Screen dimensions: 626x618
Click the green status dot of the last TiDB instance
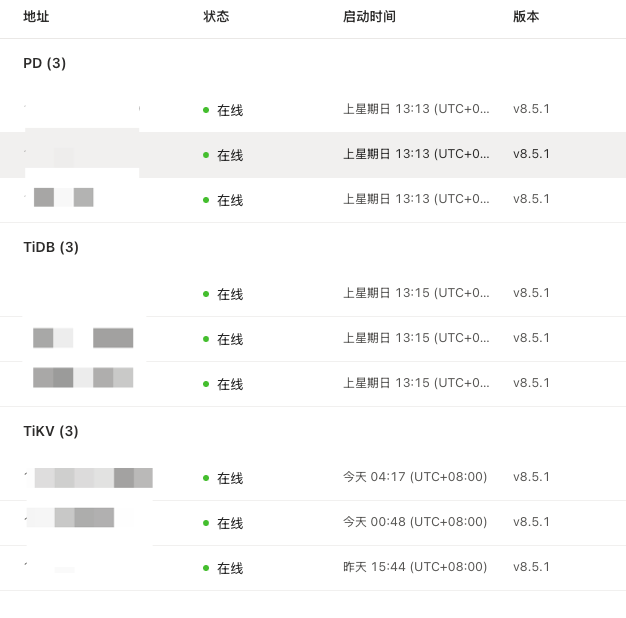[206, 384]
